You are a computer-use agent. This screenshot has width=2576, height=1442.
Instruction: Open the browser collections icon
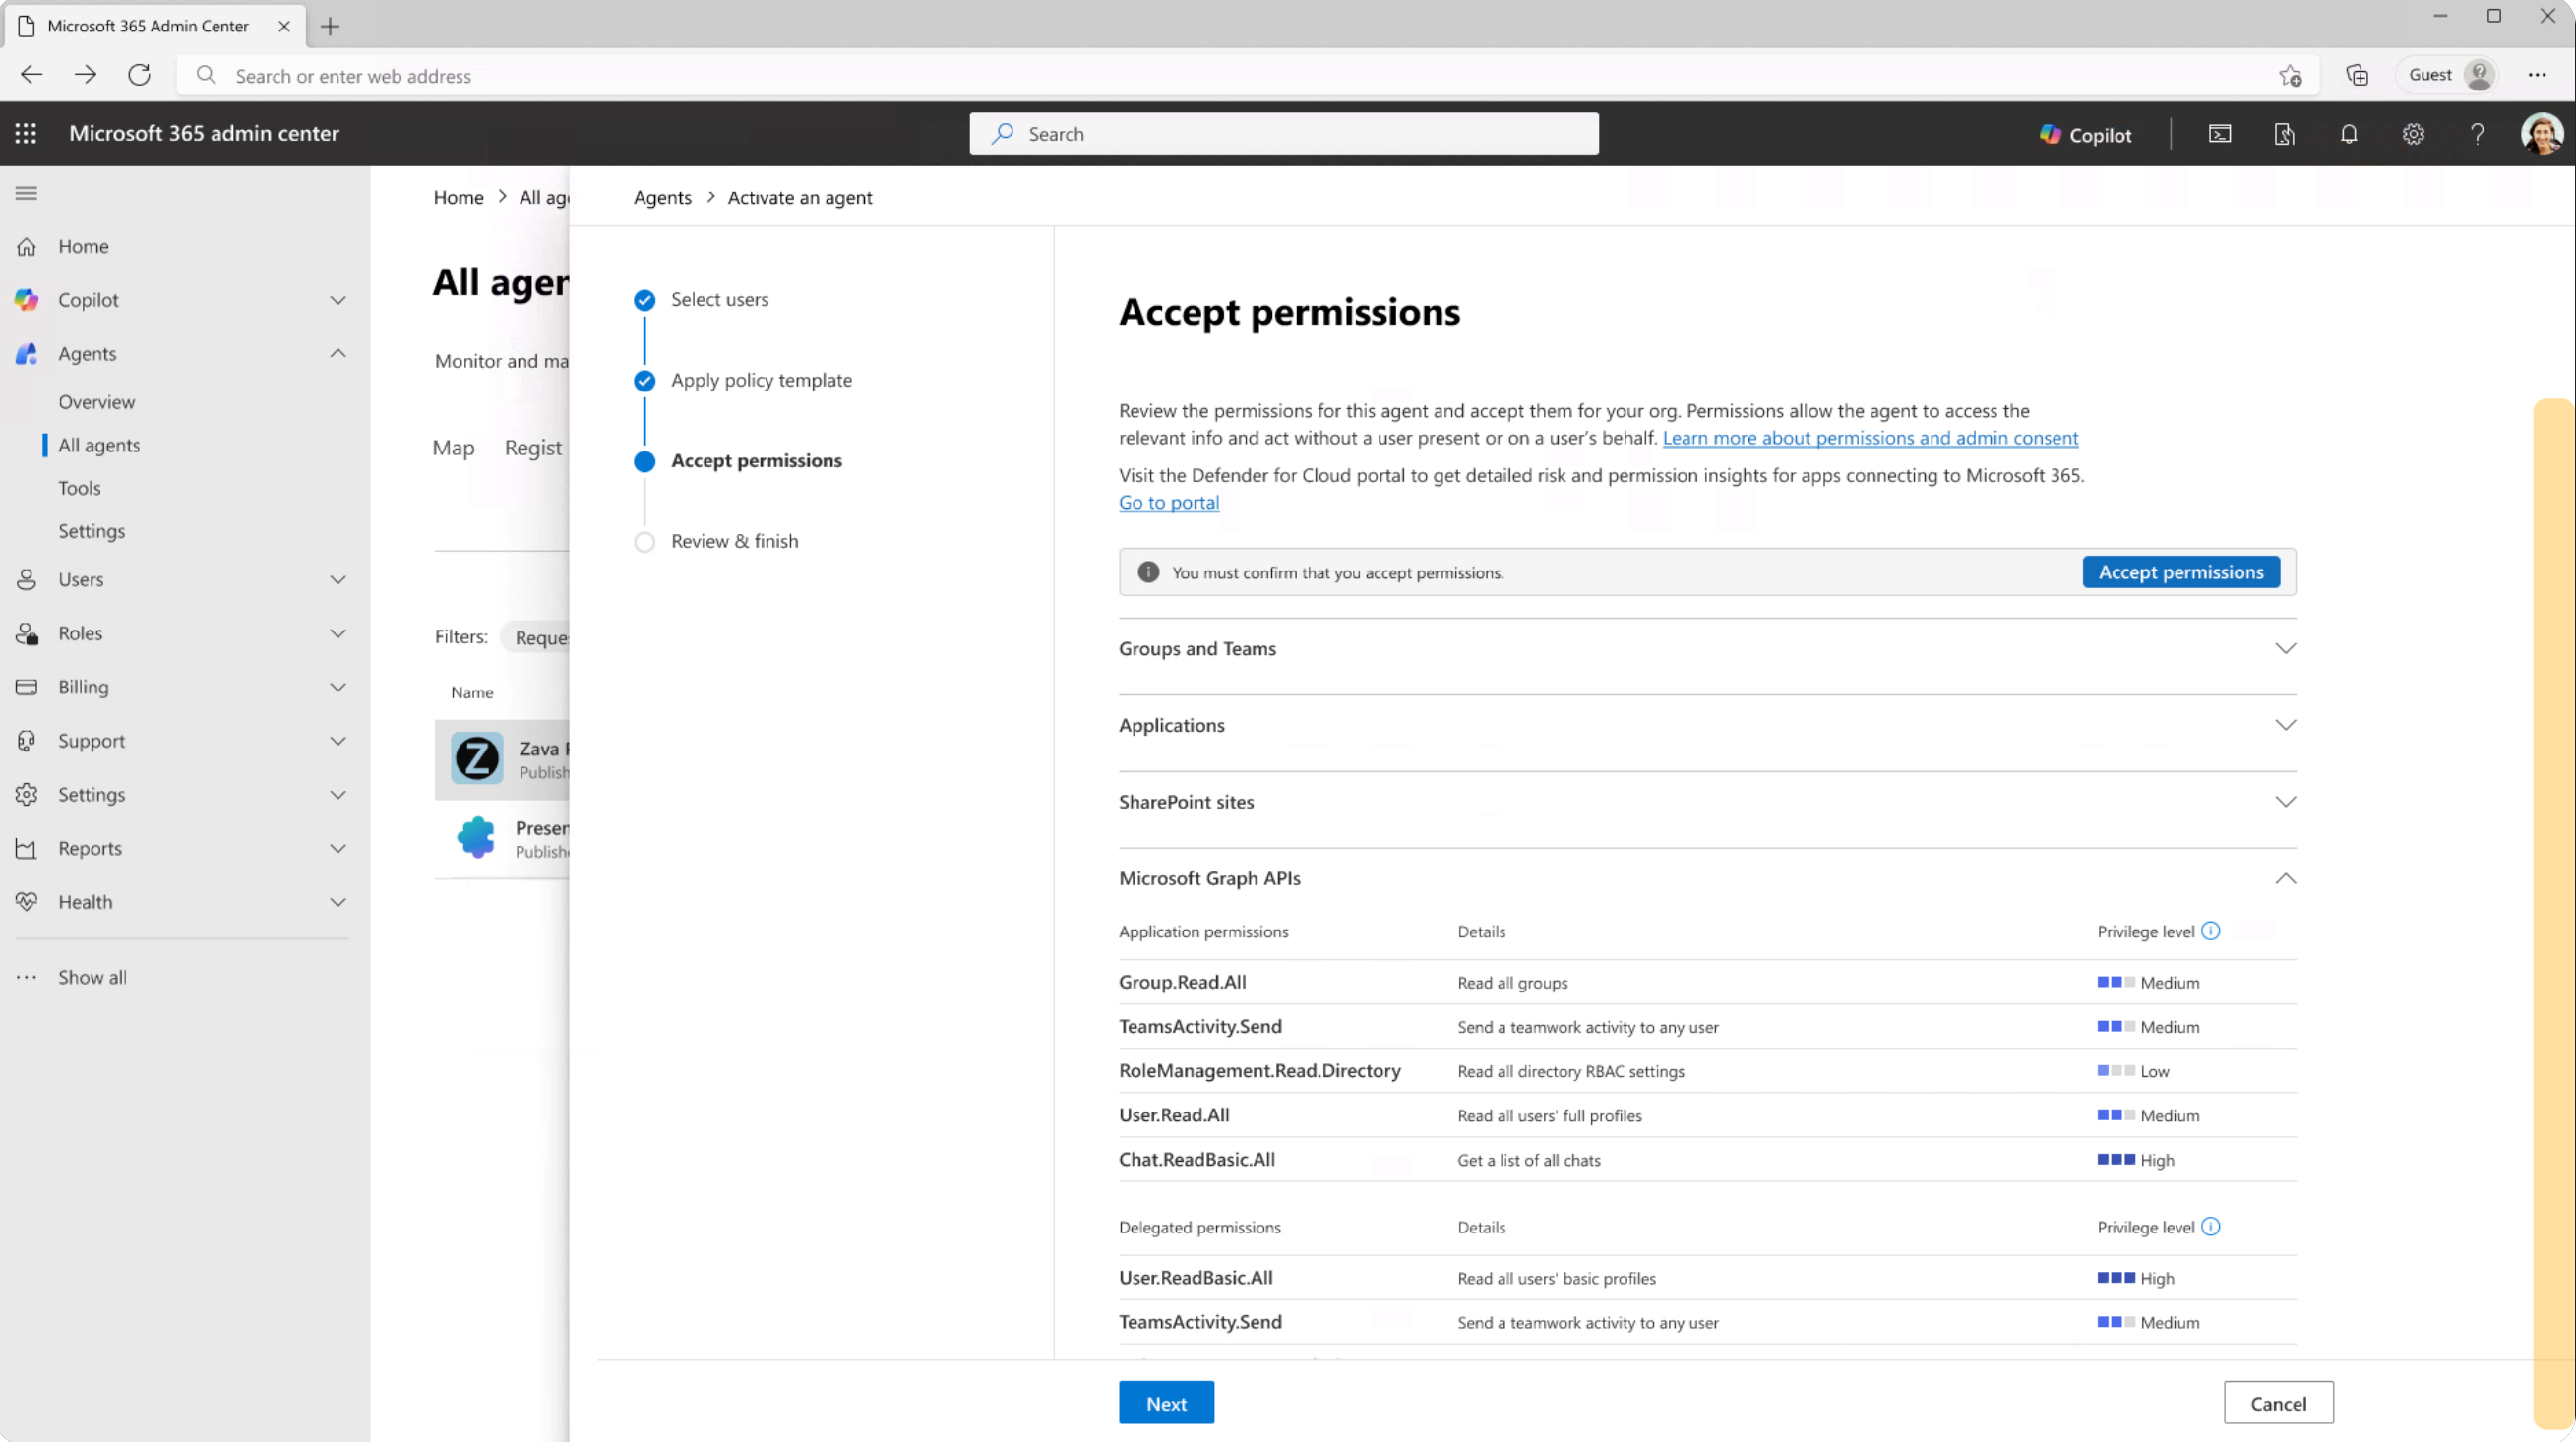(2357, 75)
